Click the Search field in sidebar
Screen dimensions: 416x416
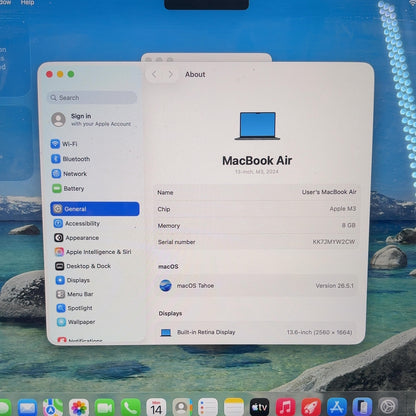pyautogui.click(x=92, y=98)
